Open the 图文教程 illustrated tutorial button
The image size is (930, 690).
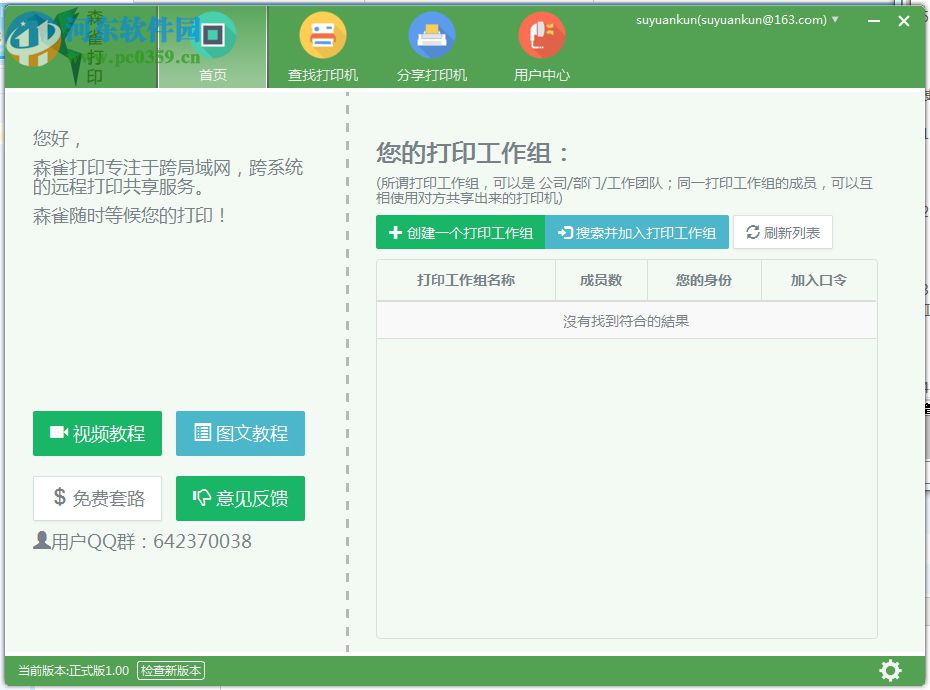(x=240, y=433)
